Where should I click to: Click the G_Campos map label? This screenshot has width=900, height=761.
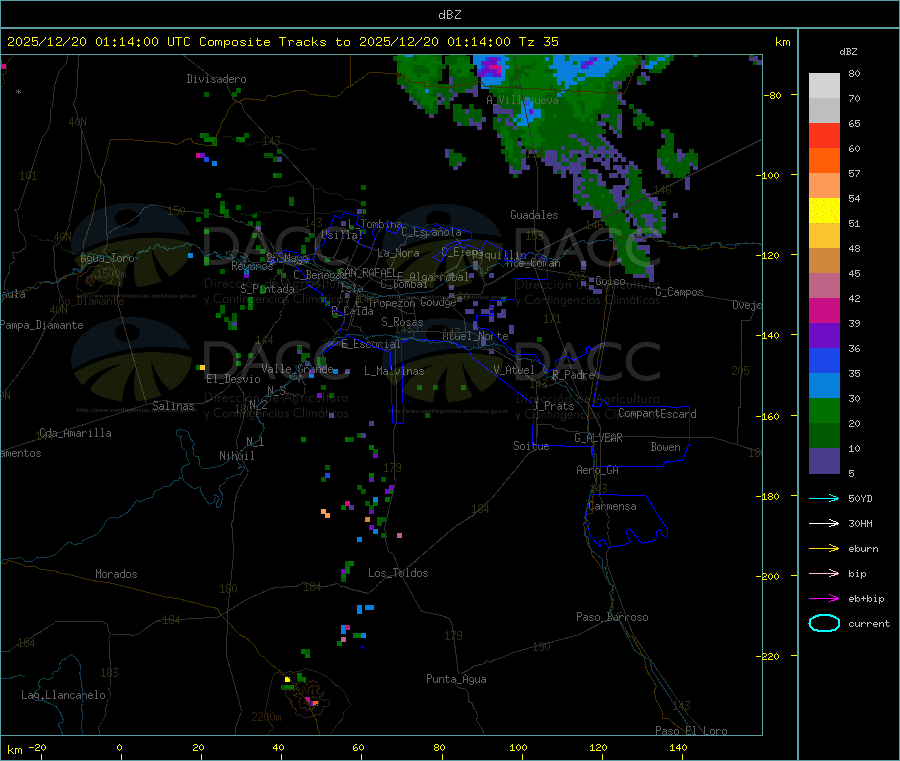pos(679,292)
